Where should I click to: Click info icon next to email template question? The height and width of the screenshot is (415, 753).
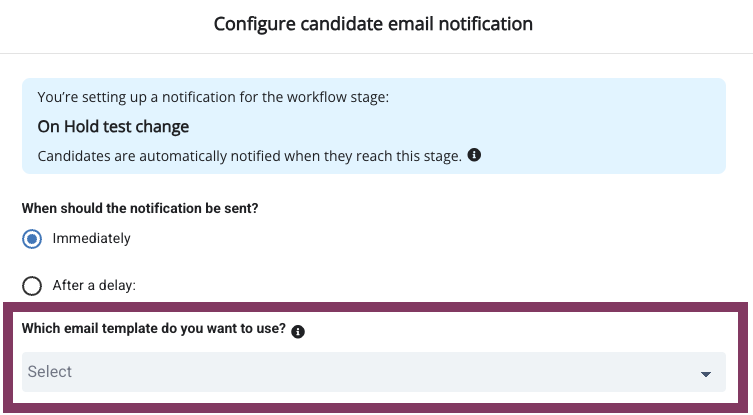click(x=298, y=331)
